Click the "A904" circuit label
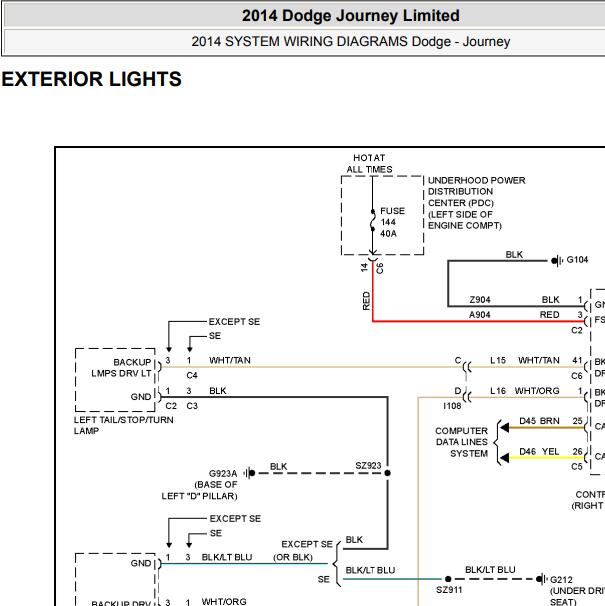 479,315
